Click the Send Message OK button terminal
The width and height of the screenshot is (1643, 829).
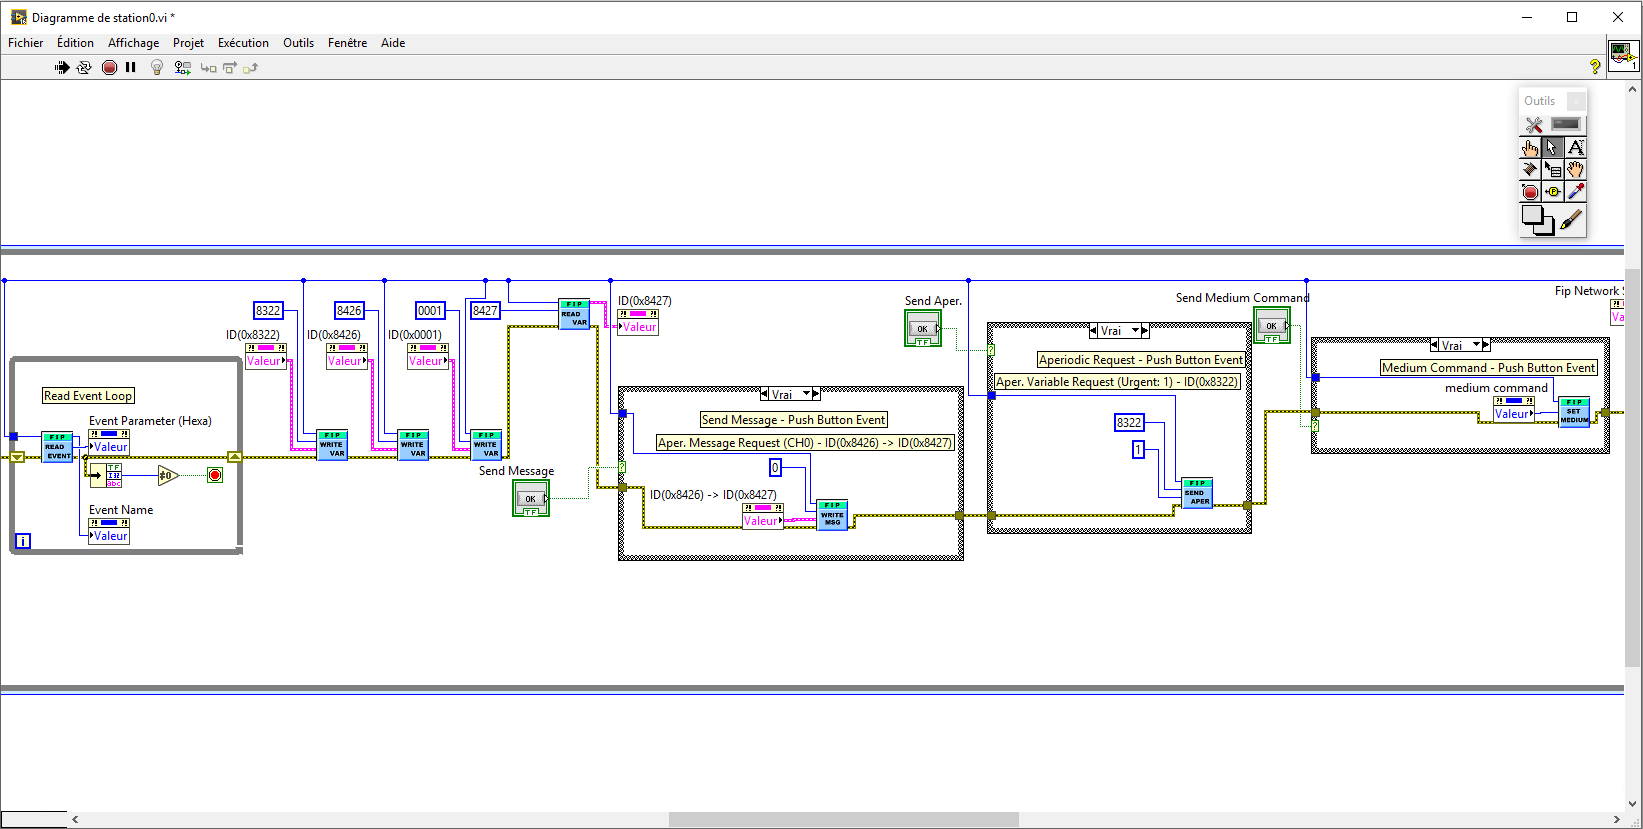point(531,498)
